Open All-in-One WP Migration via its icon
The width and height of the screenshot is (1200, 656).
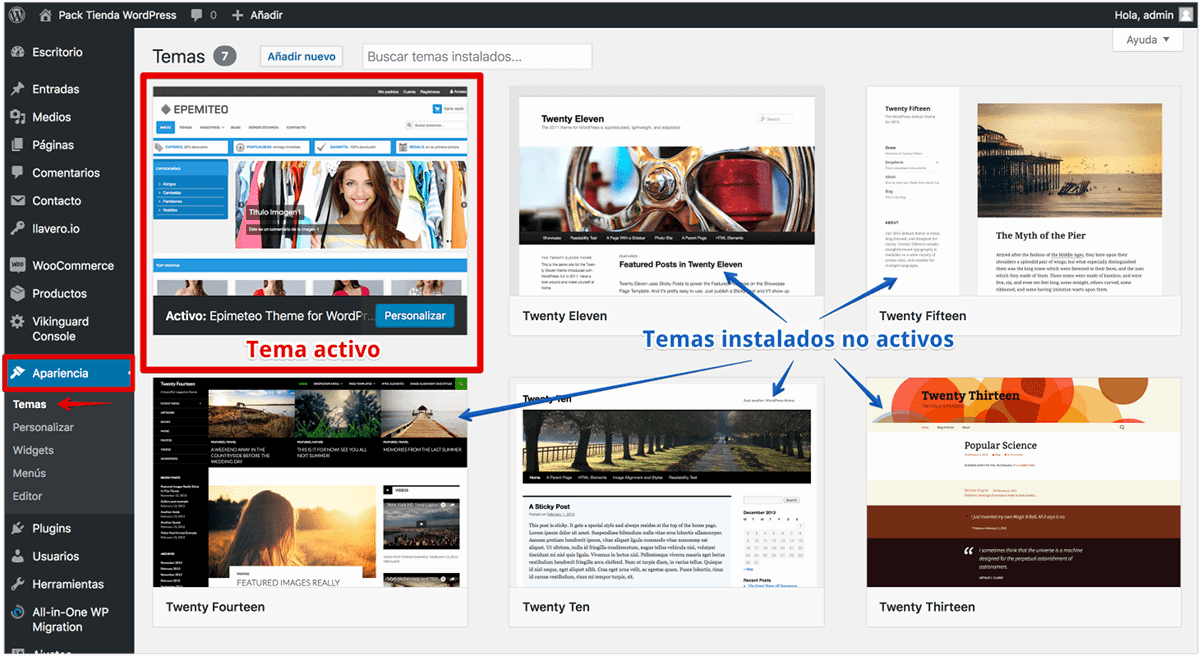(18, 612)
